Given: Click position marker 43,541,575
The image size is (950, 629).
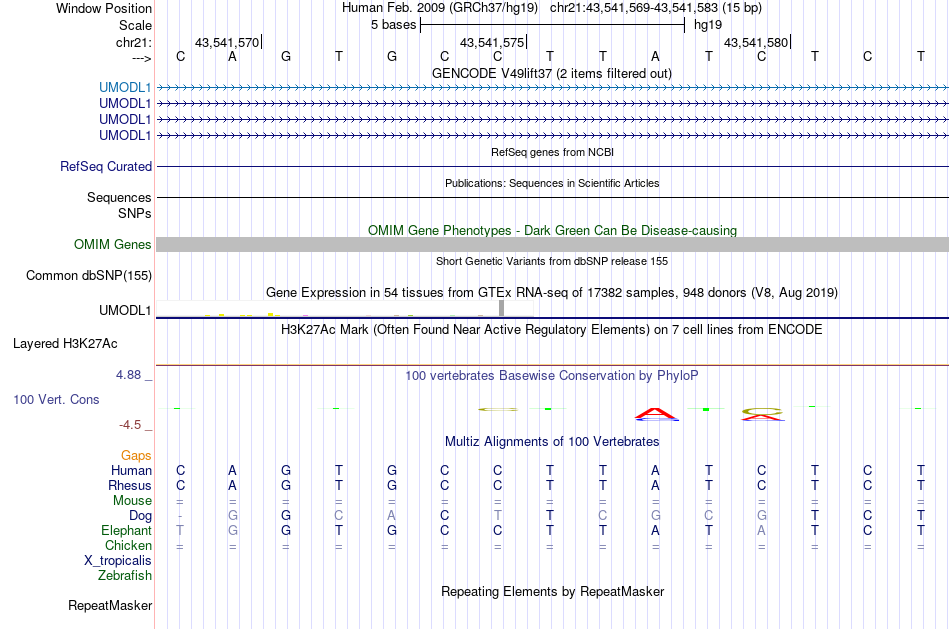Looking at the screenshot, I should point(492,42).
